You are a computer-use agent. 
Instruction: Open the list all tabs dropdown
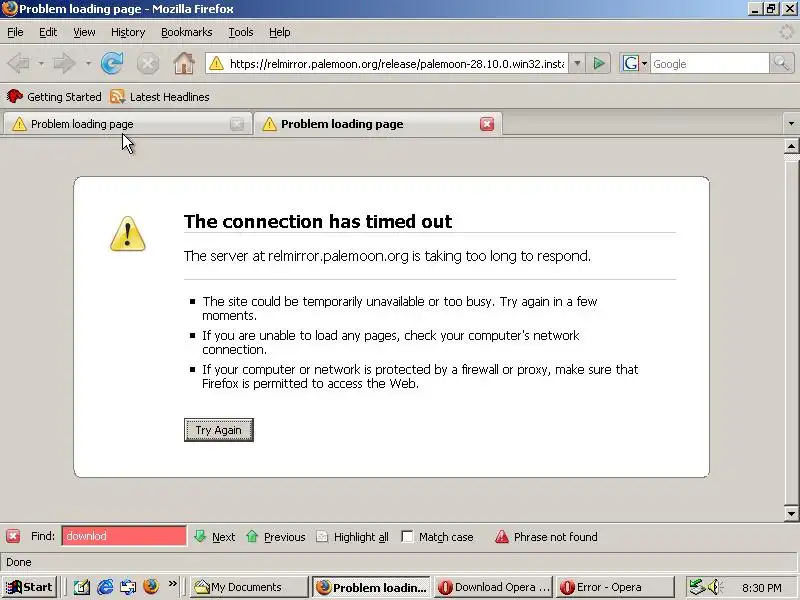pos(791,123)
